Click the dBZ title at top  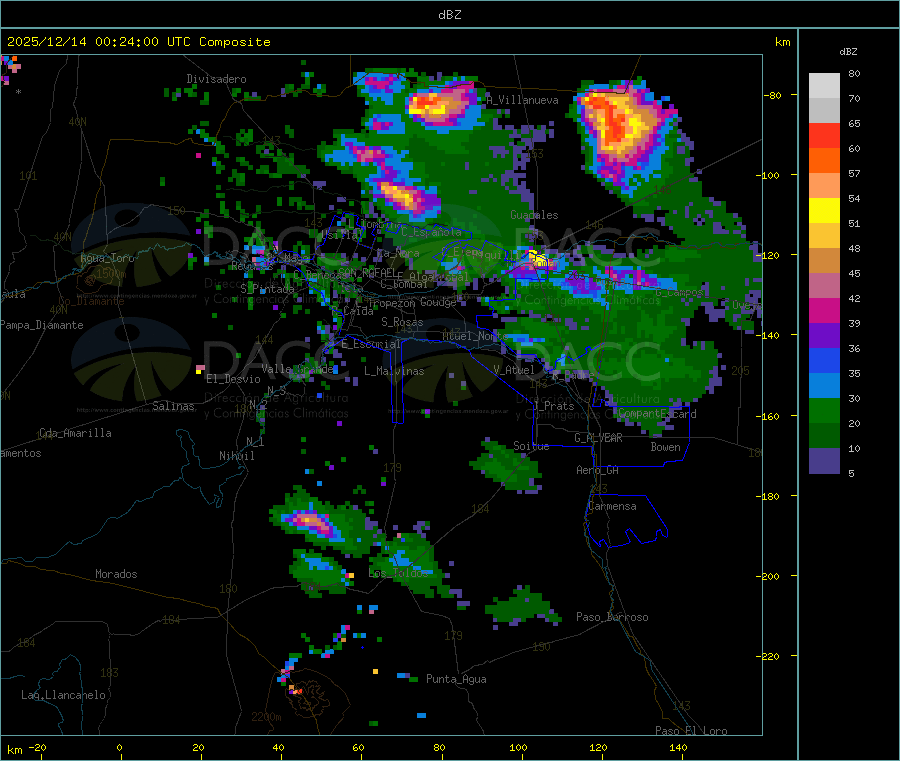pos(449,15)
